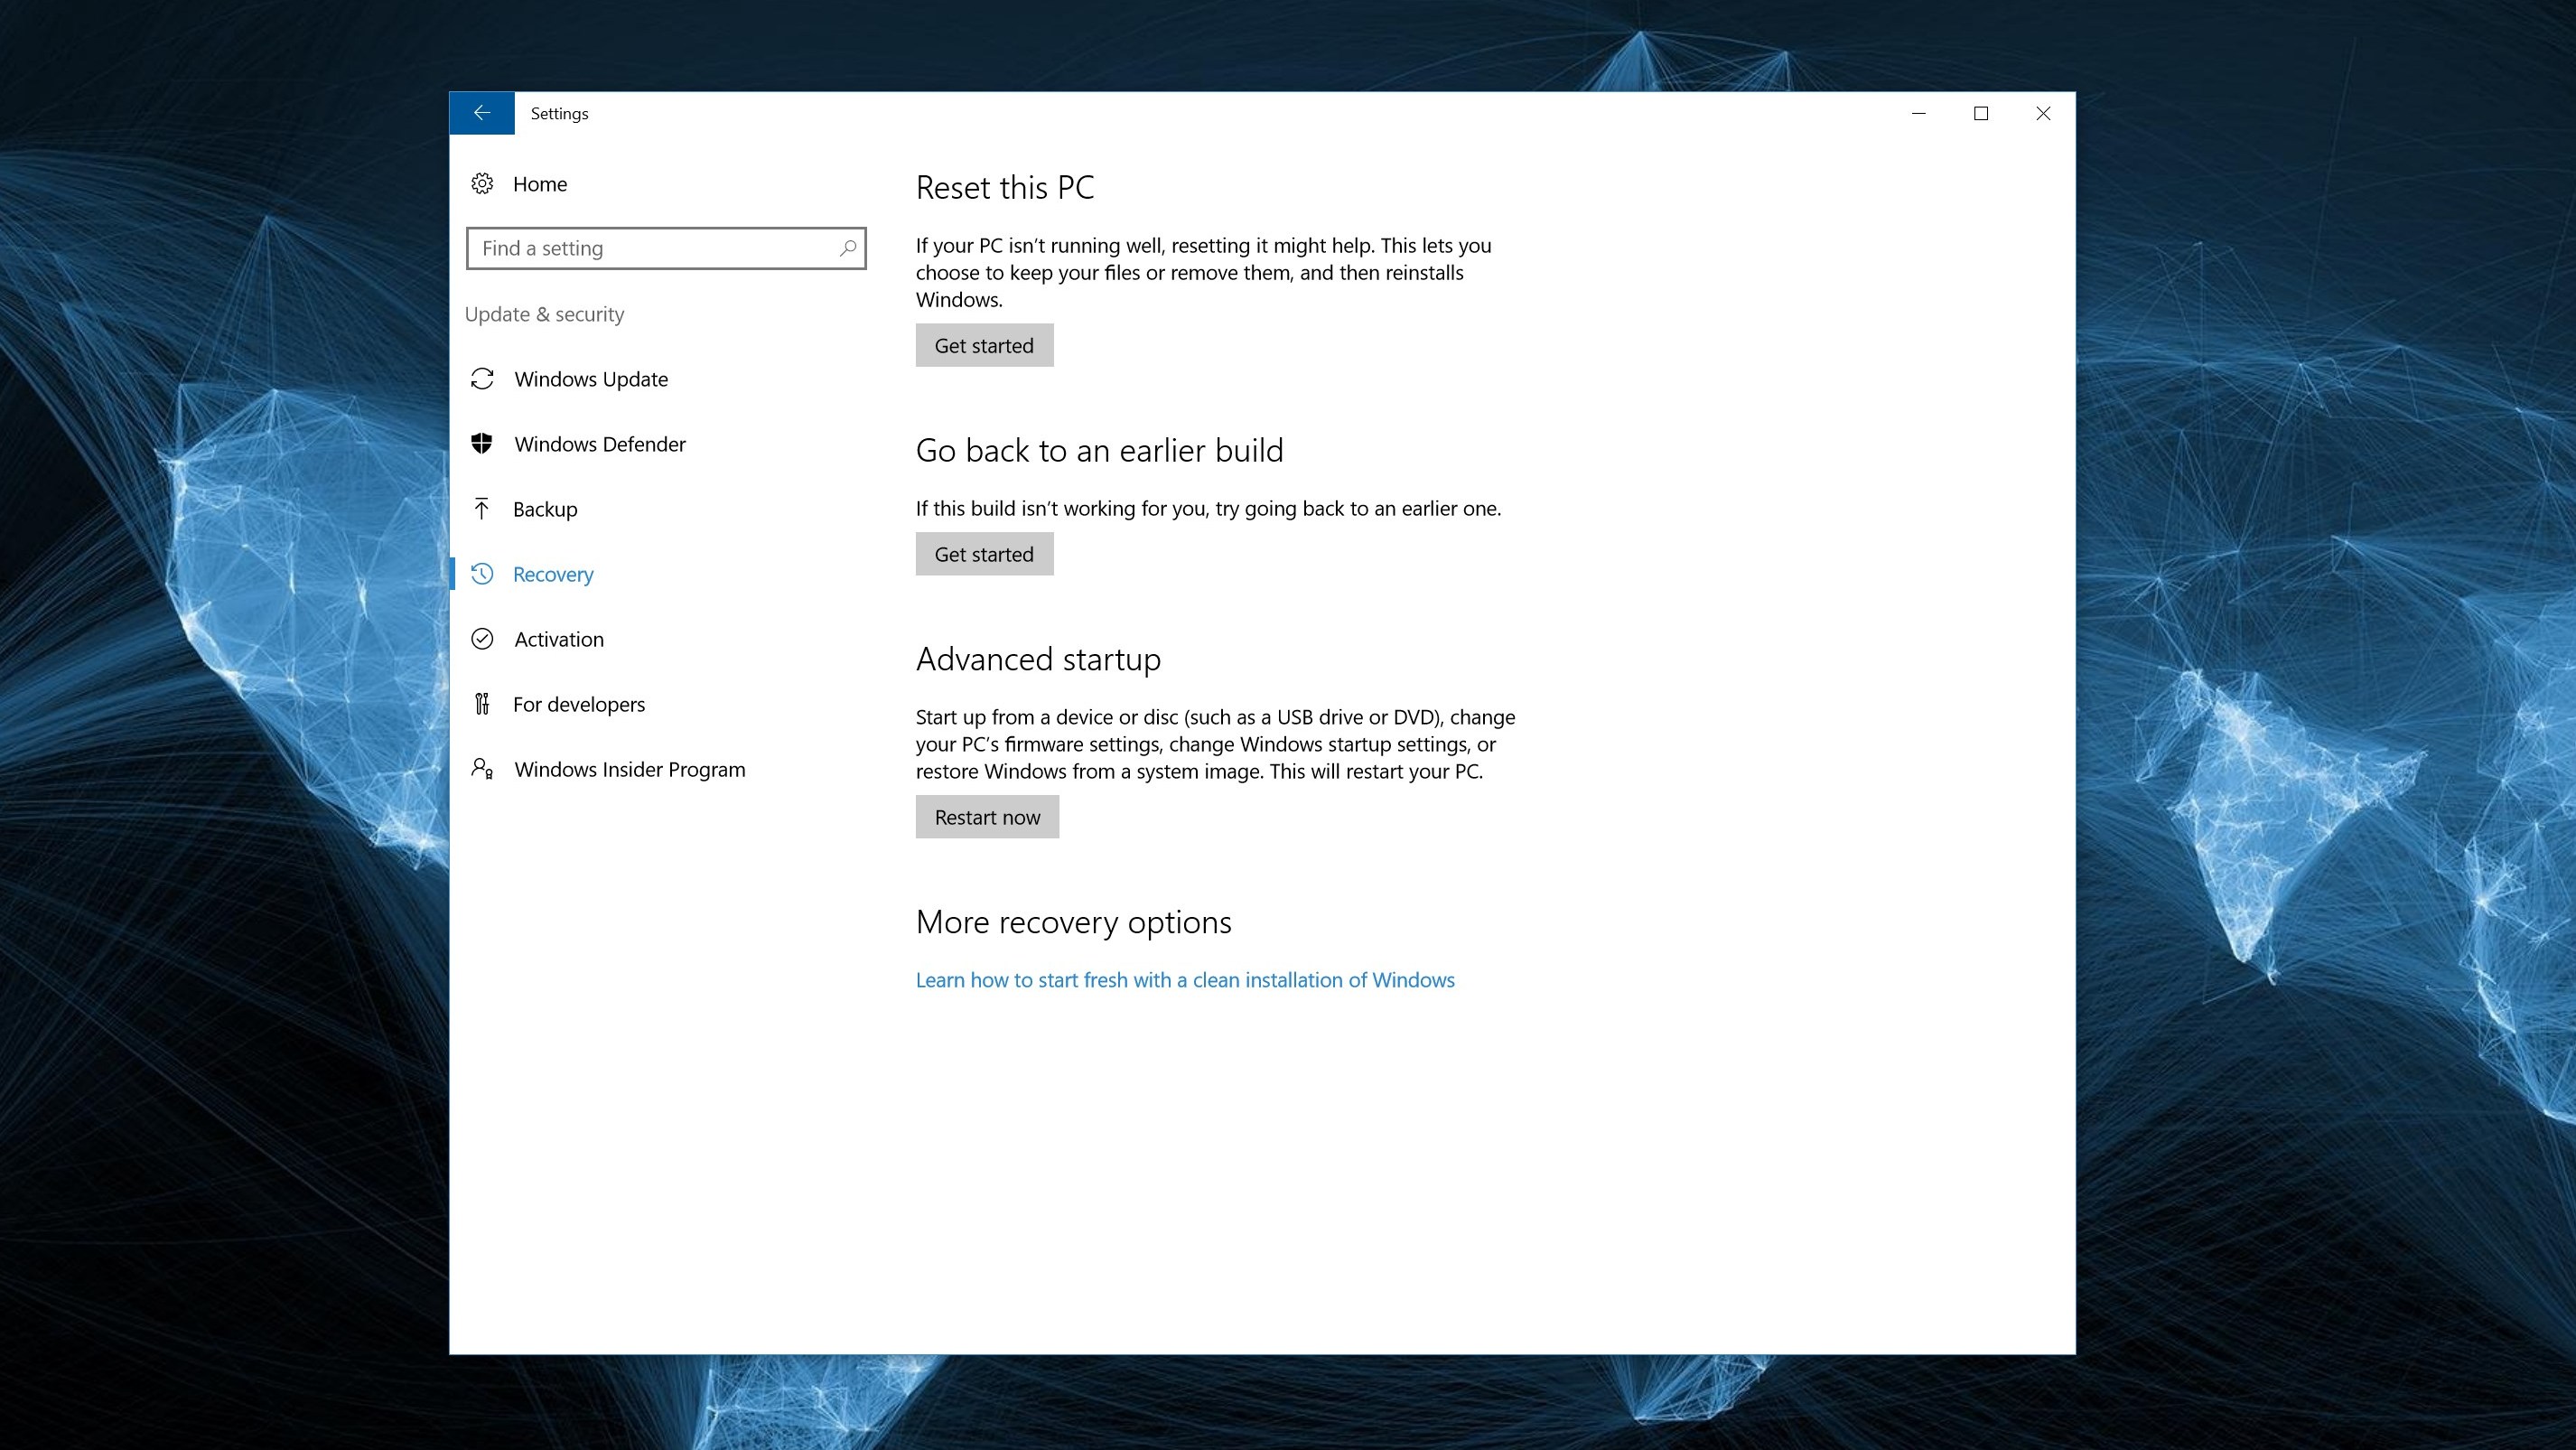The width and height of the screenshot is (2576, 1450).
Task: Open the Windows Defender section
Action: point(600,444)
